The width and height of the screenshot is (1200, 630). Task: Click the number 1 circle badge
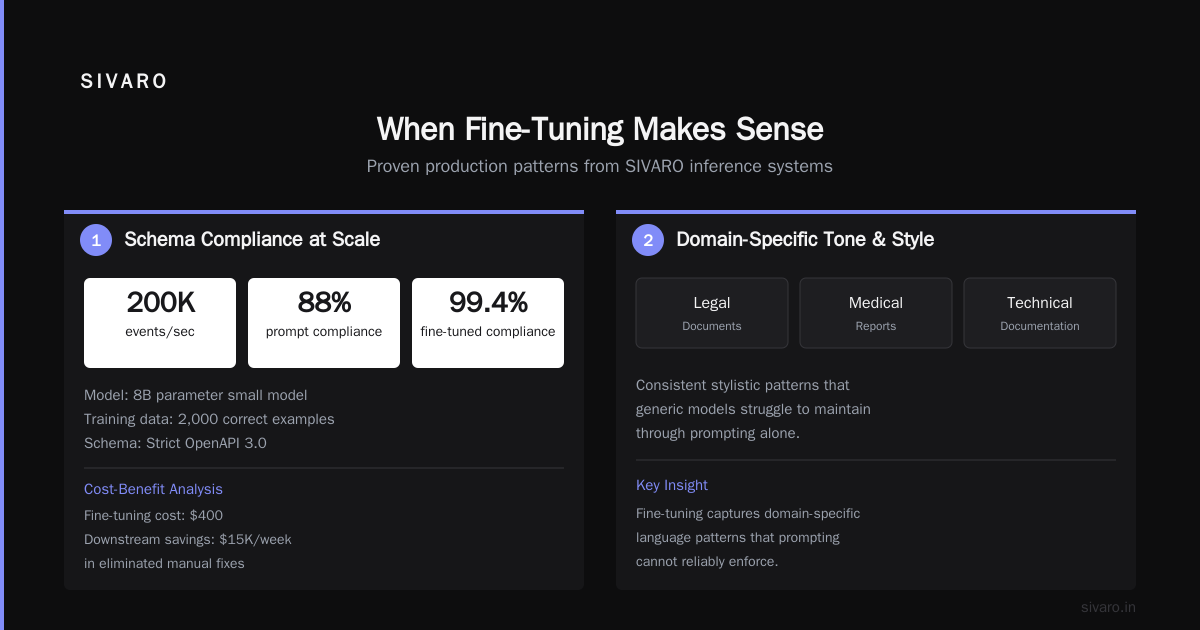tap(96, 240)
